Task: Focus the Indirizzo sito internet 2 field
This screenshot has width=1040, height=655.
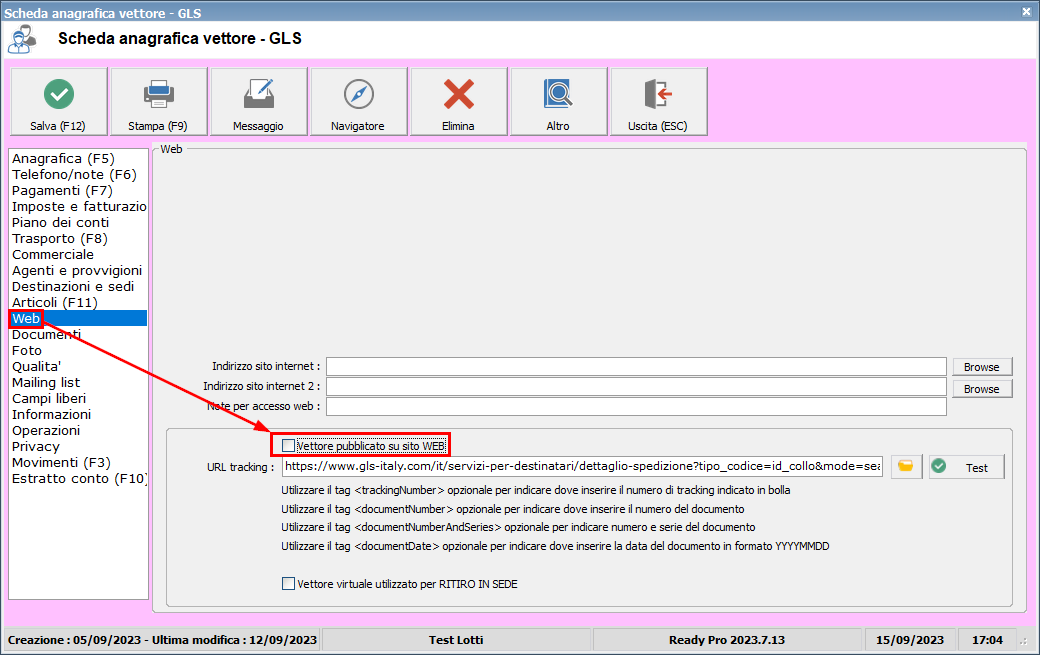Action: tap(636, 386)
